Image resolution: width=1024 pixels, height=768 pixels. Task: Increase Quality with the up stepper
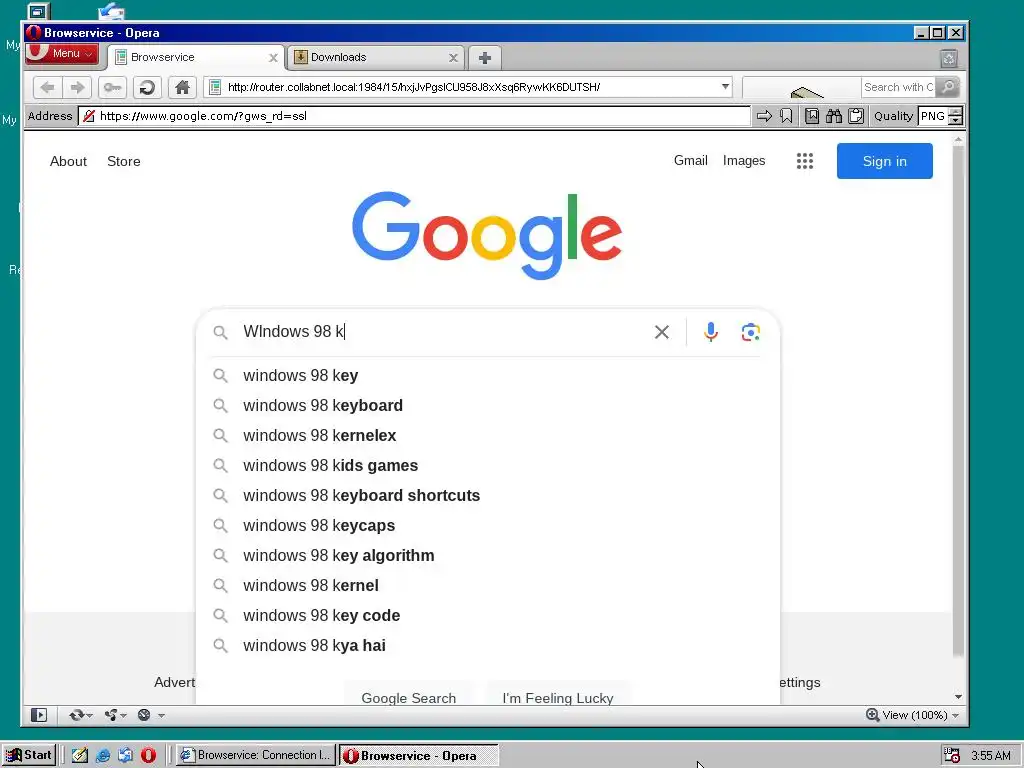point(955,112)
